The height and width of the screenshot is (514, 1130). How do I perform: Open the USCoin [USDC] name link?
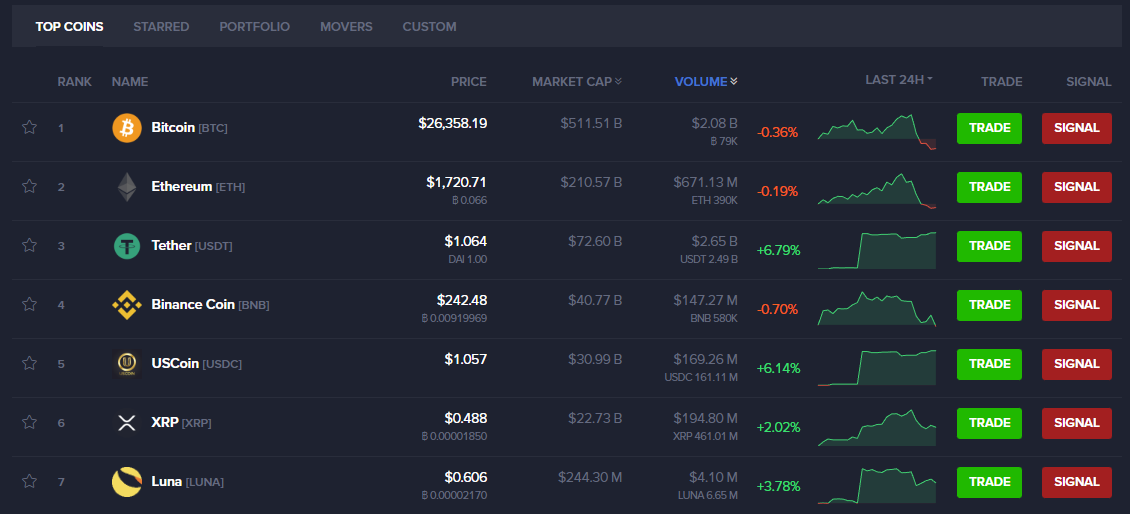[197, 364]
